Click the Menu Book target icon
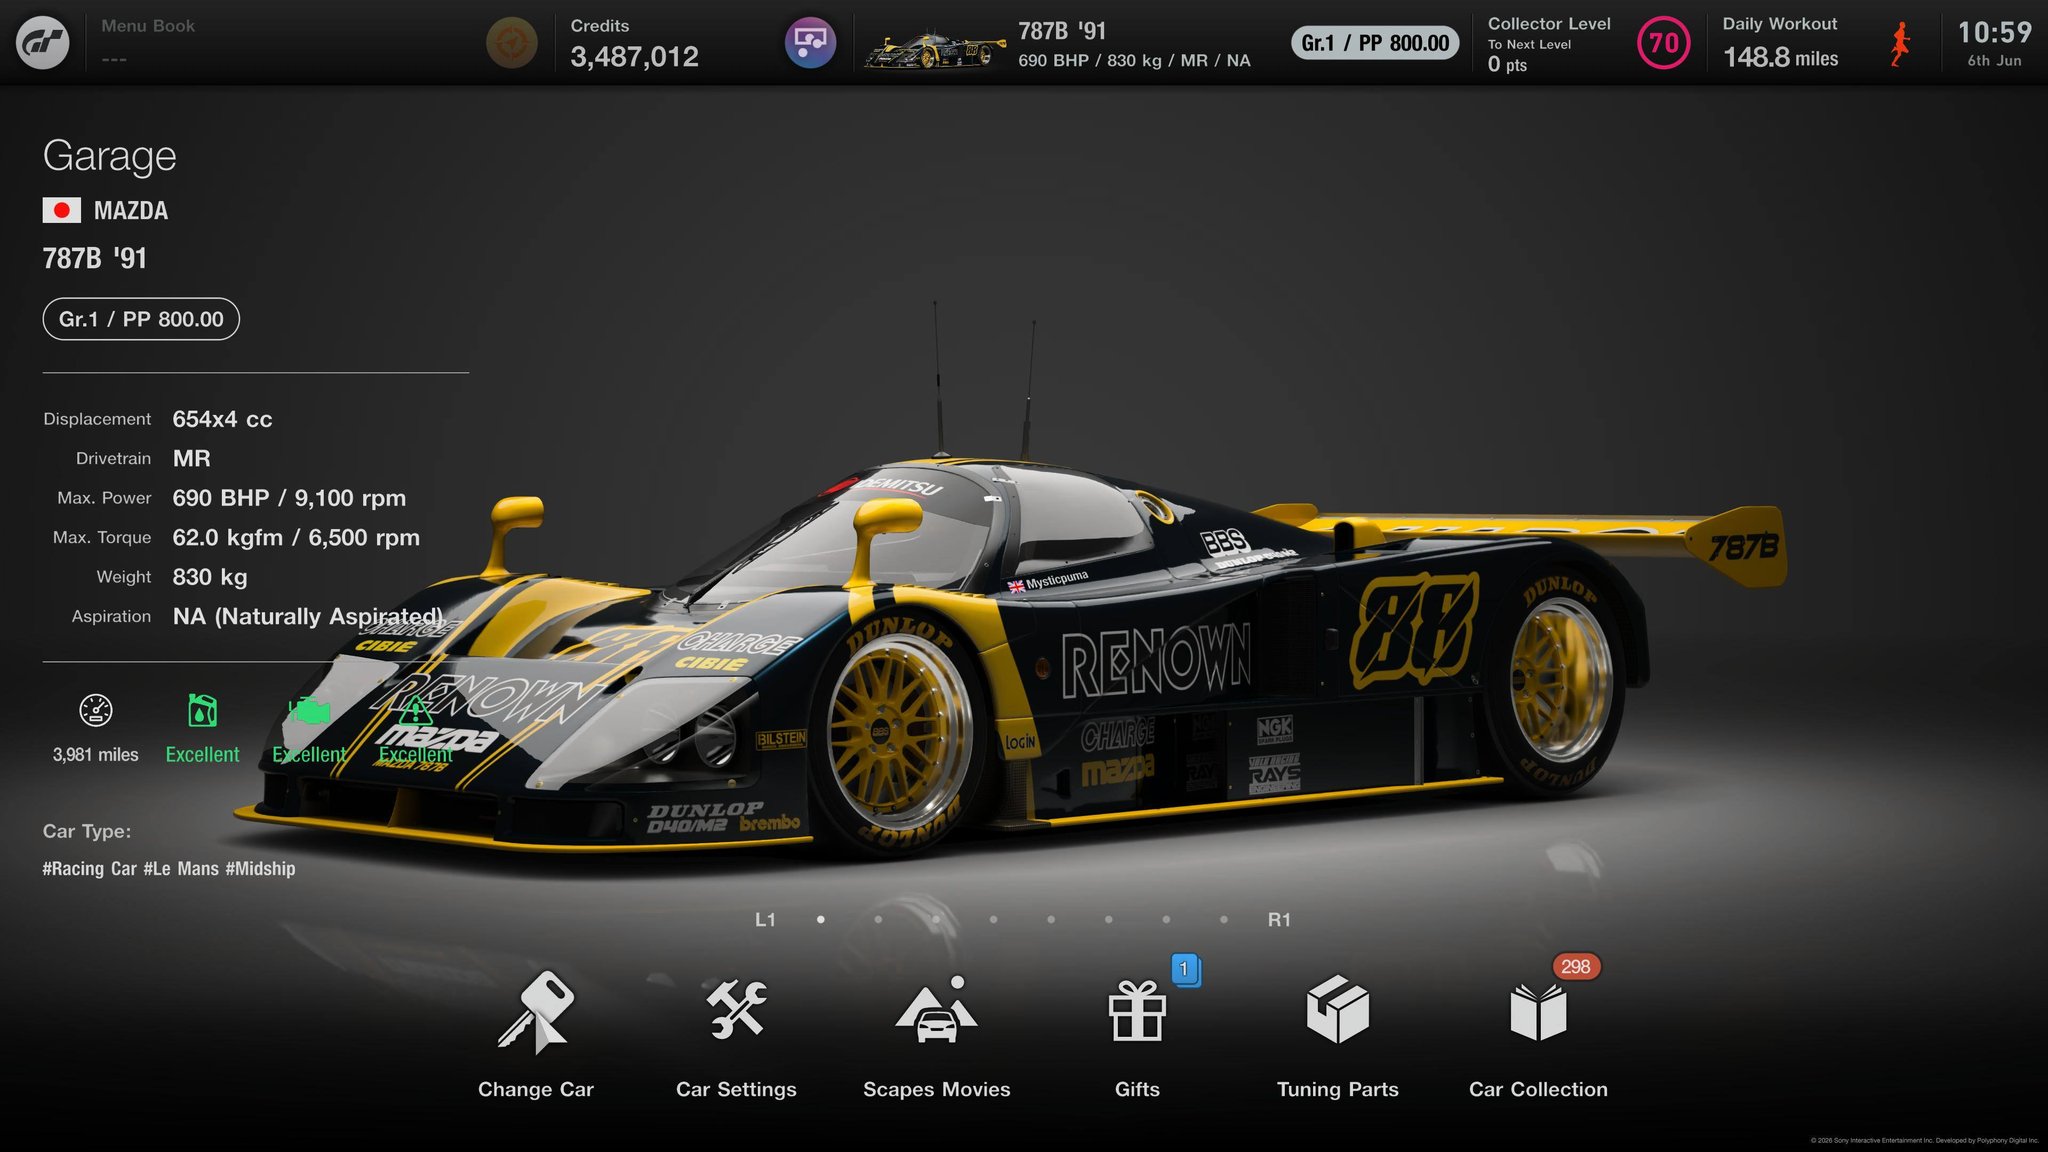Image resolution: width=2048 pixels, height=1152 pixels. (512, 43)
